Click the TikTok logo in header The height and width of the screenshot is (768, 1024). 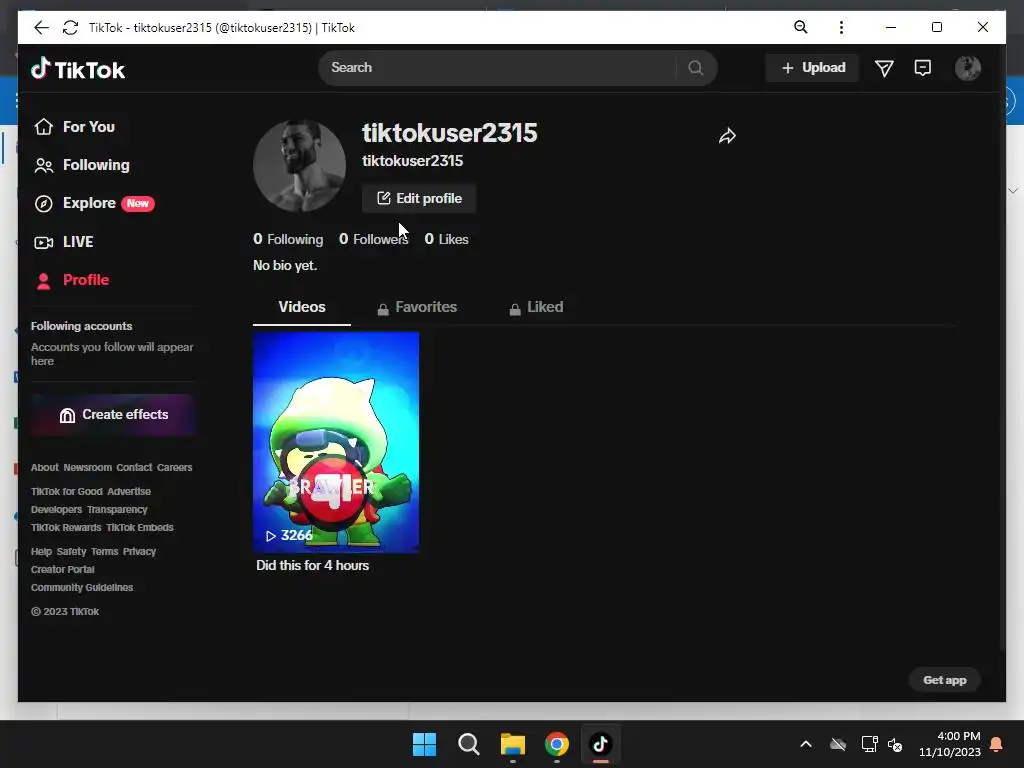pos(78,69)
